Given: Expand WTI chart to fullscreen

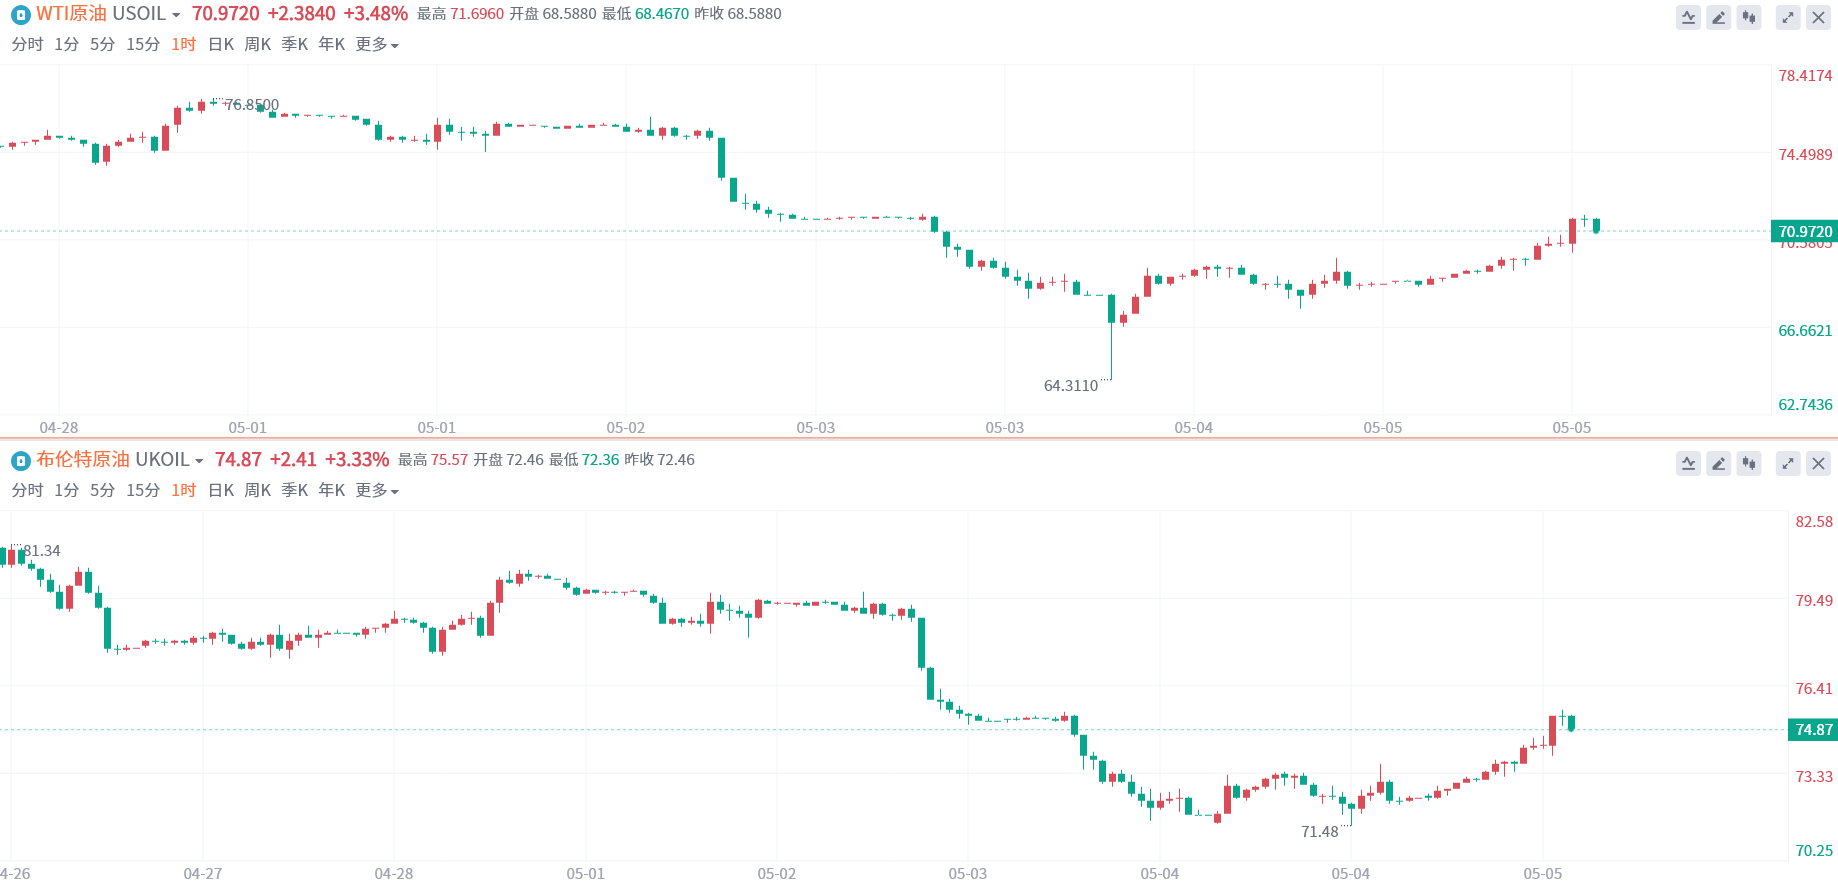Looking at the screenshot, I should 1788,17.
